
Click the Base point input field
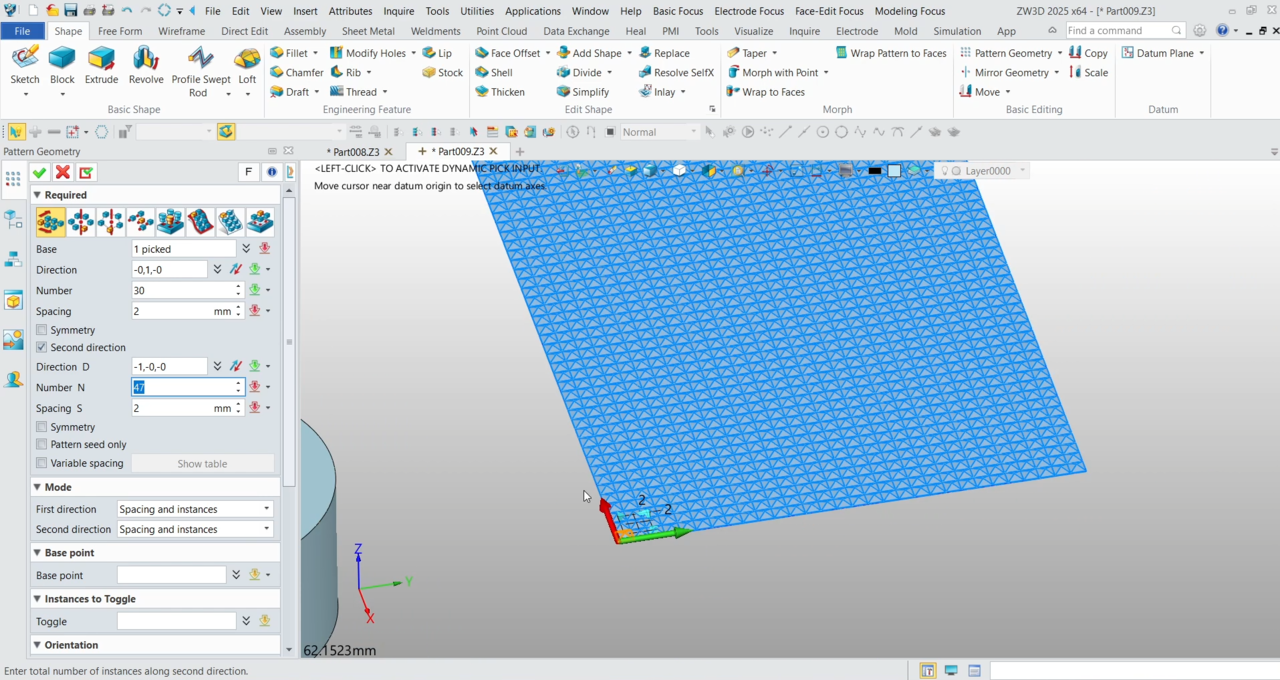(x=172, y=576)
